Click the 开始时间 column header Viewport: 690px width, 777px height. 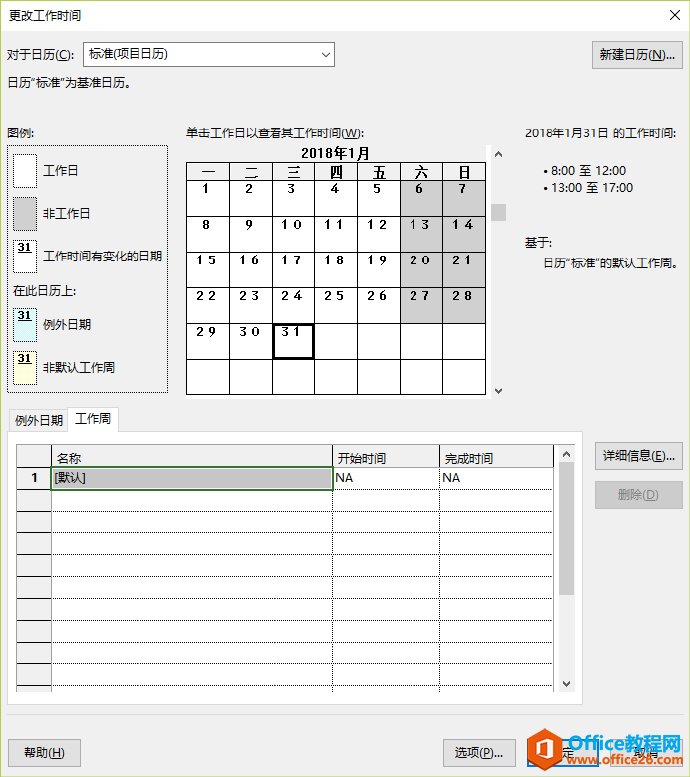[386, 457]
